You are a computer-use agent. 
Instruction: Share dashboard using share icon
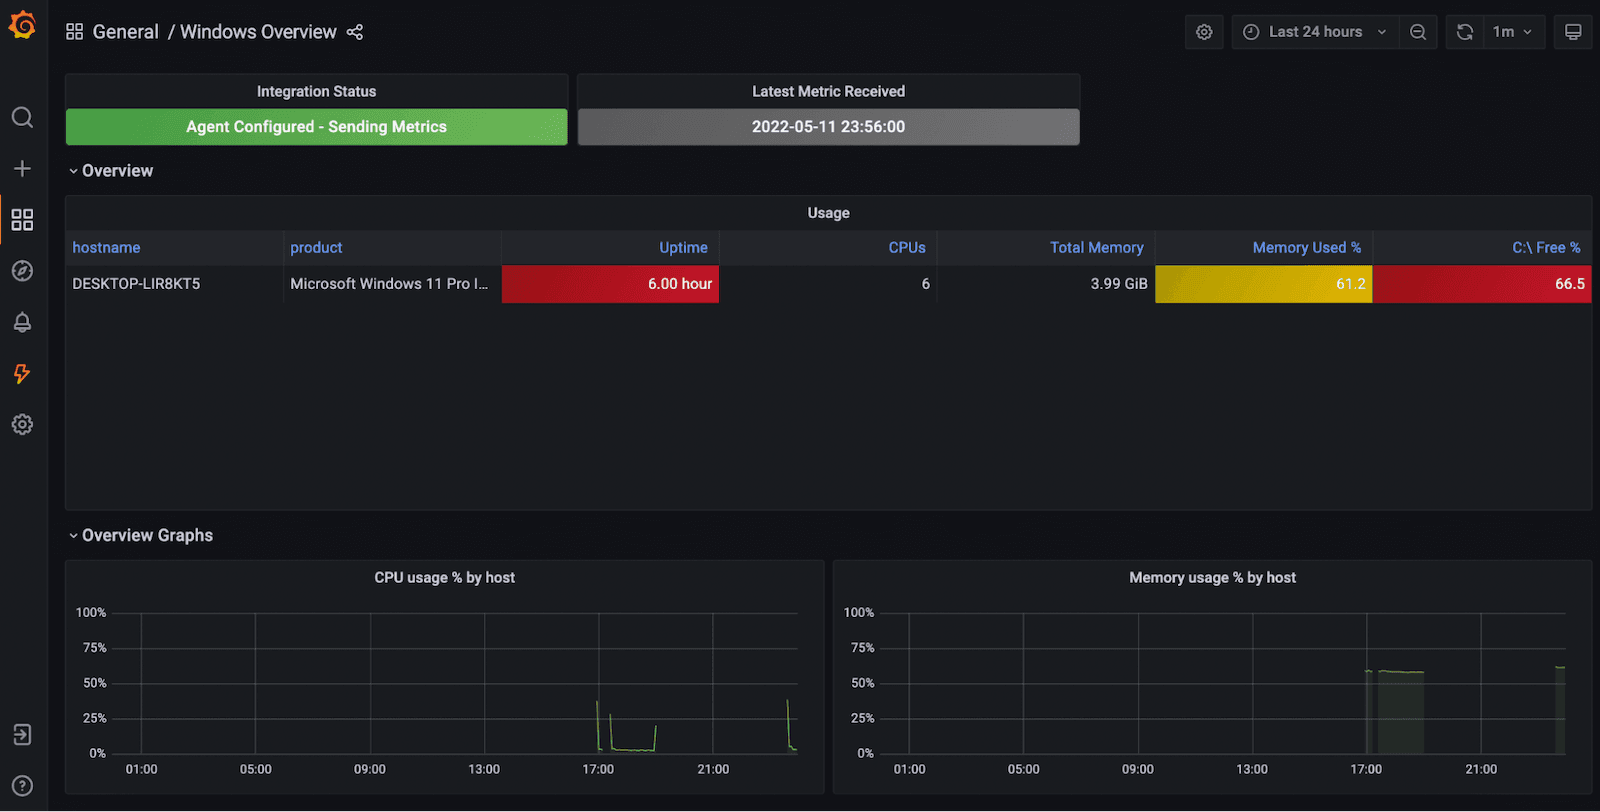(x=355, y=32)
